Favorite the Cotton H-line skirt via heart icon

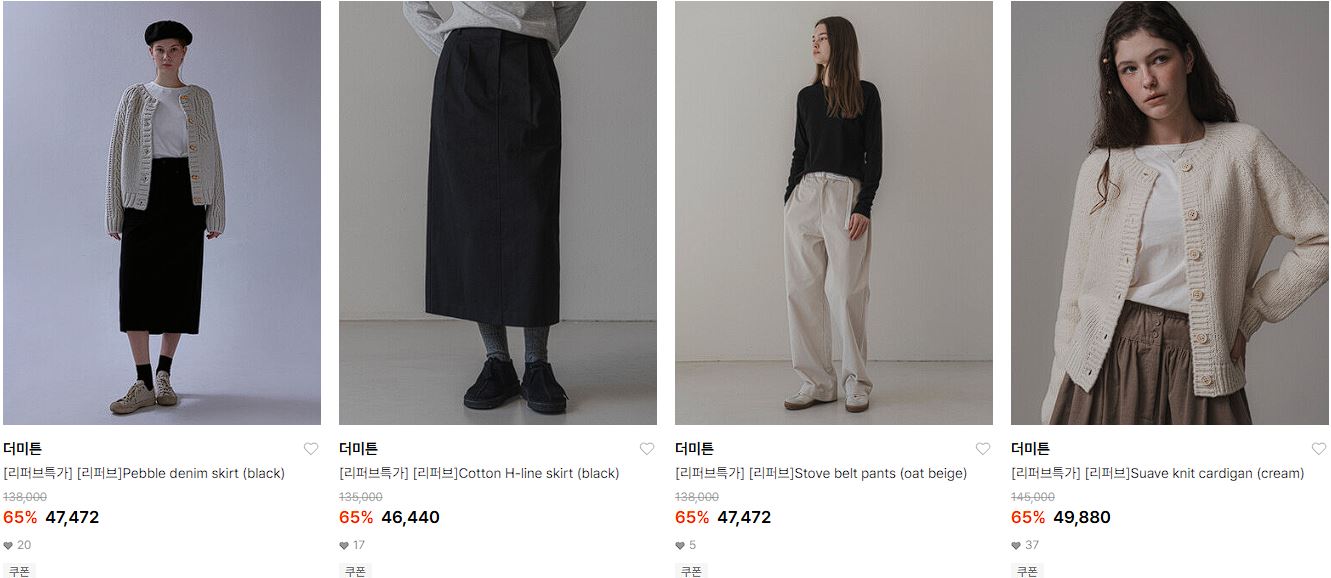click(647, 449)
